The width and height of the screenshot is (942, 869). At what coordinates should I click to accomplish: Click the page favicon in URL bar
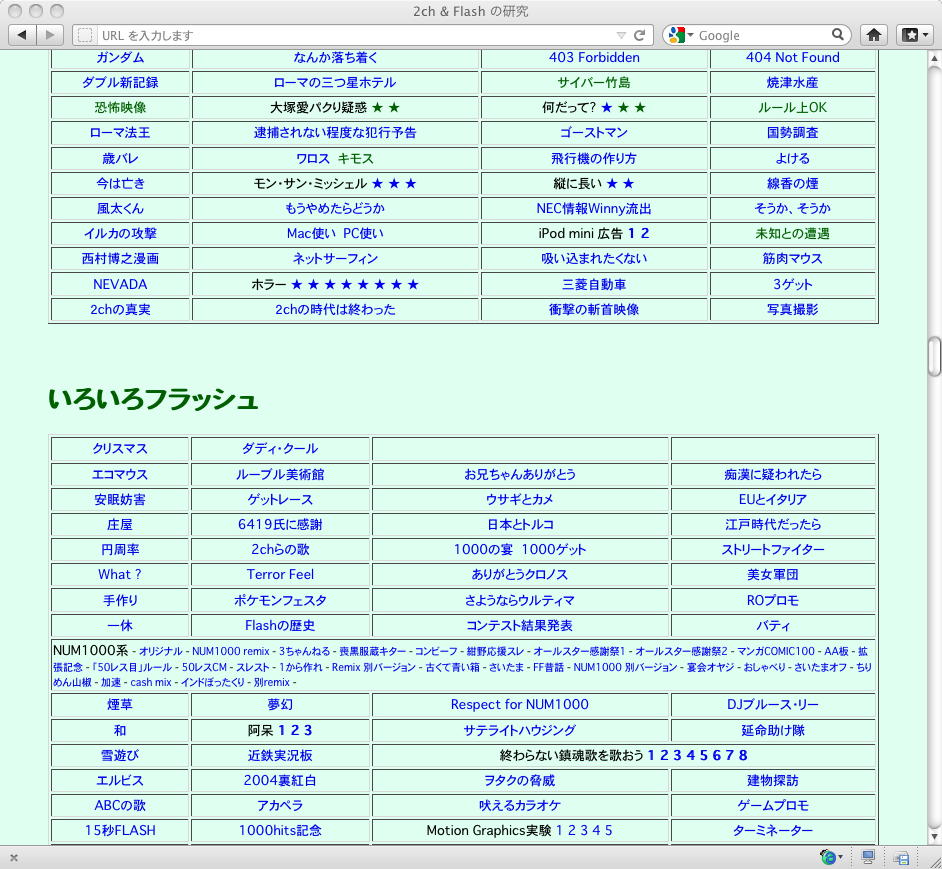(x=85, y=35)
